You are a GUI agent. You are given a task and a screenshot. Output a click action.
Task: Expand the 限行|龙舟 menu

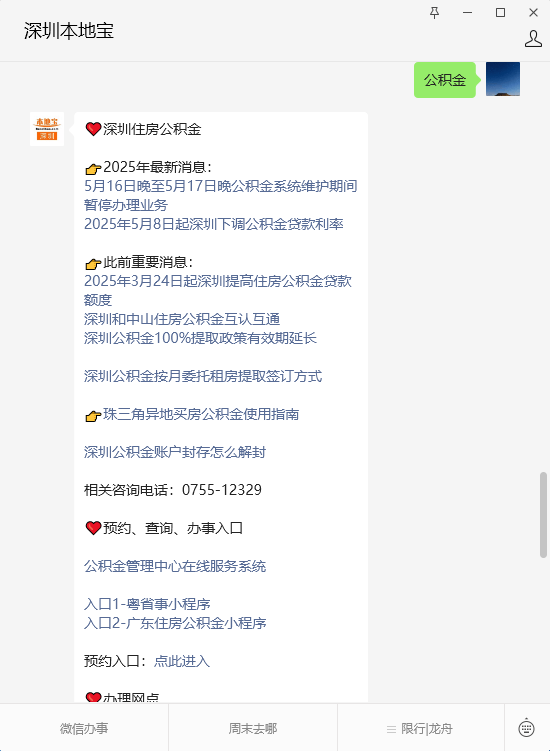(420, 728)
